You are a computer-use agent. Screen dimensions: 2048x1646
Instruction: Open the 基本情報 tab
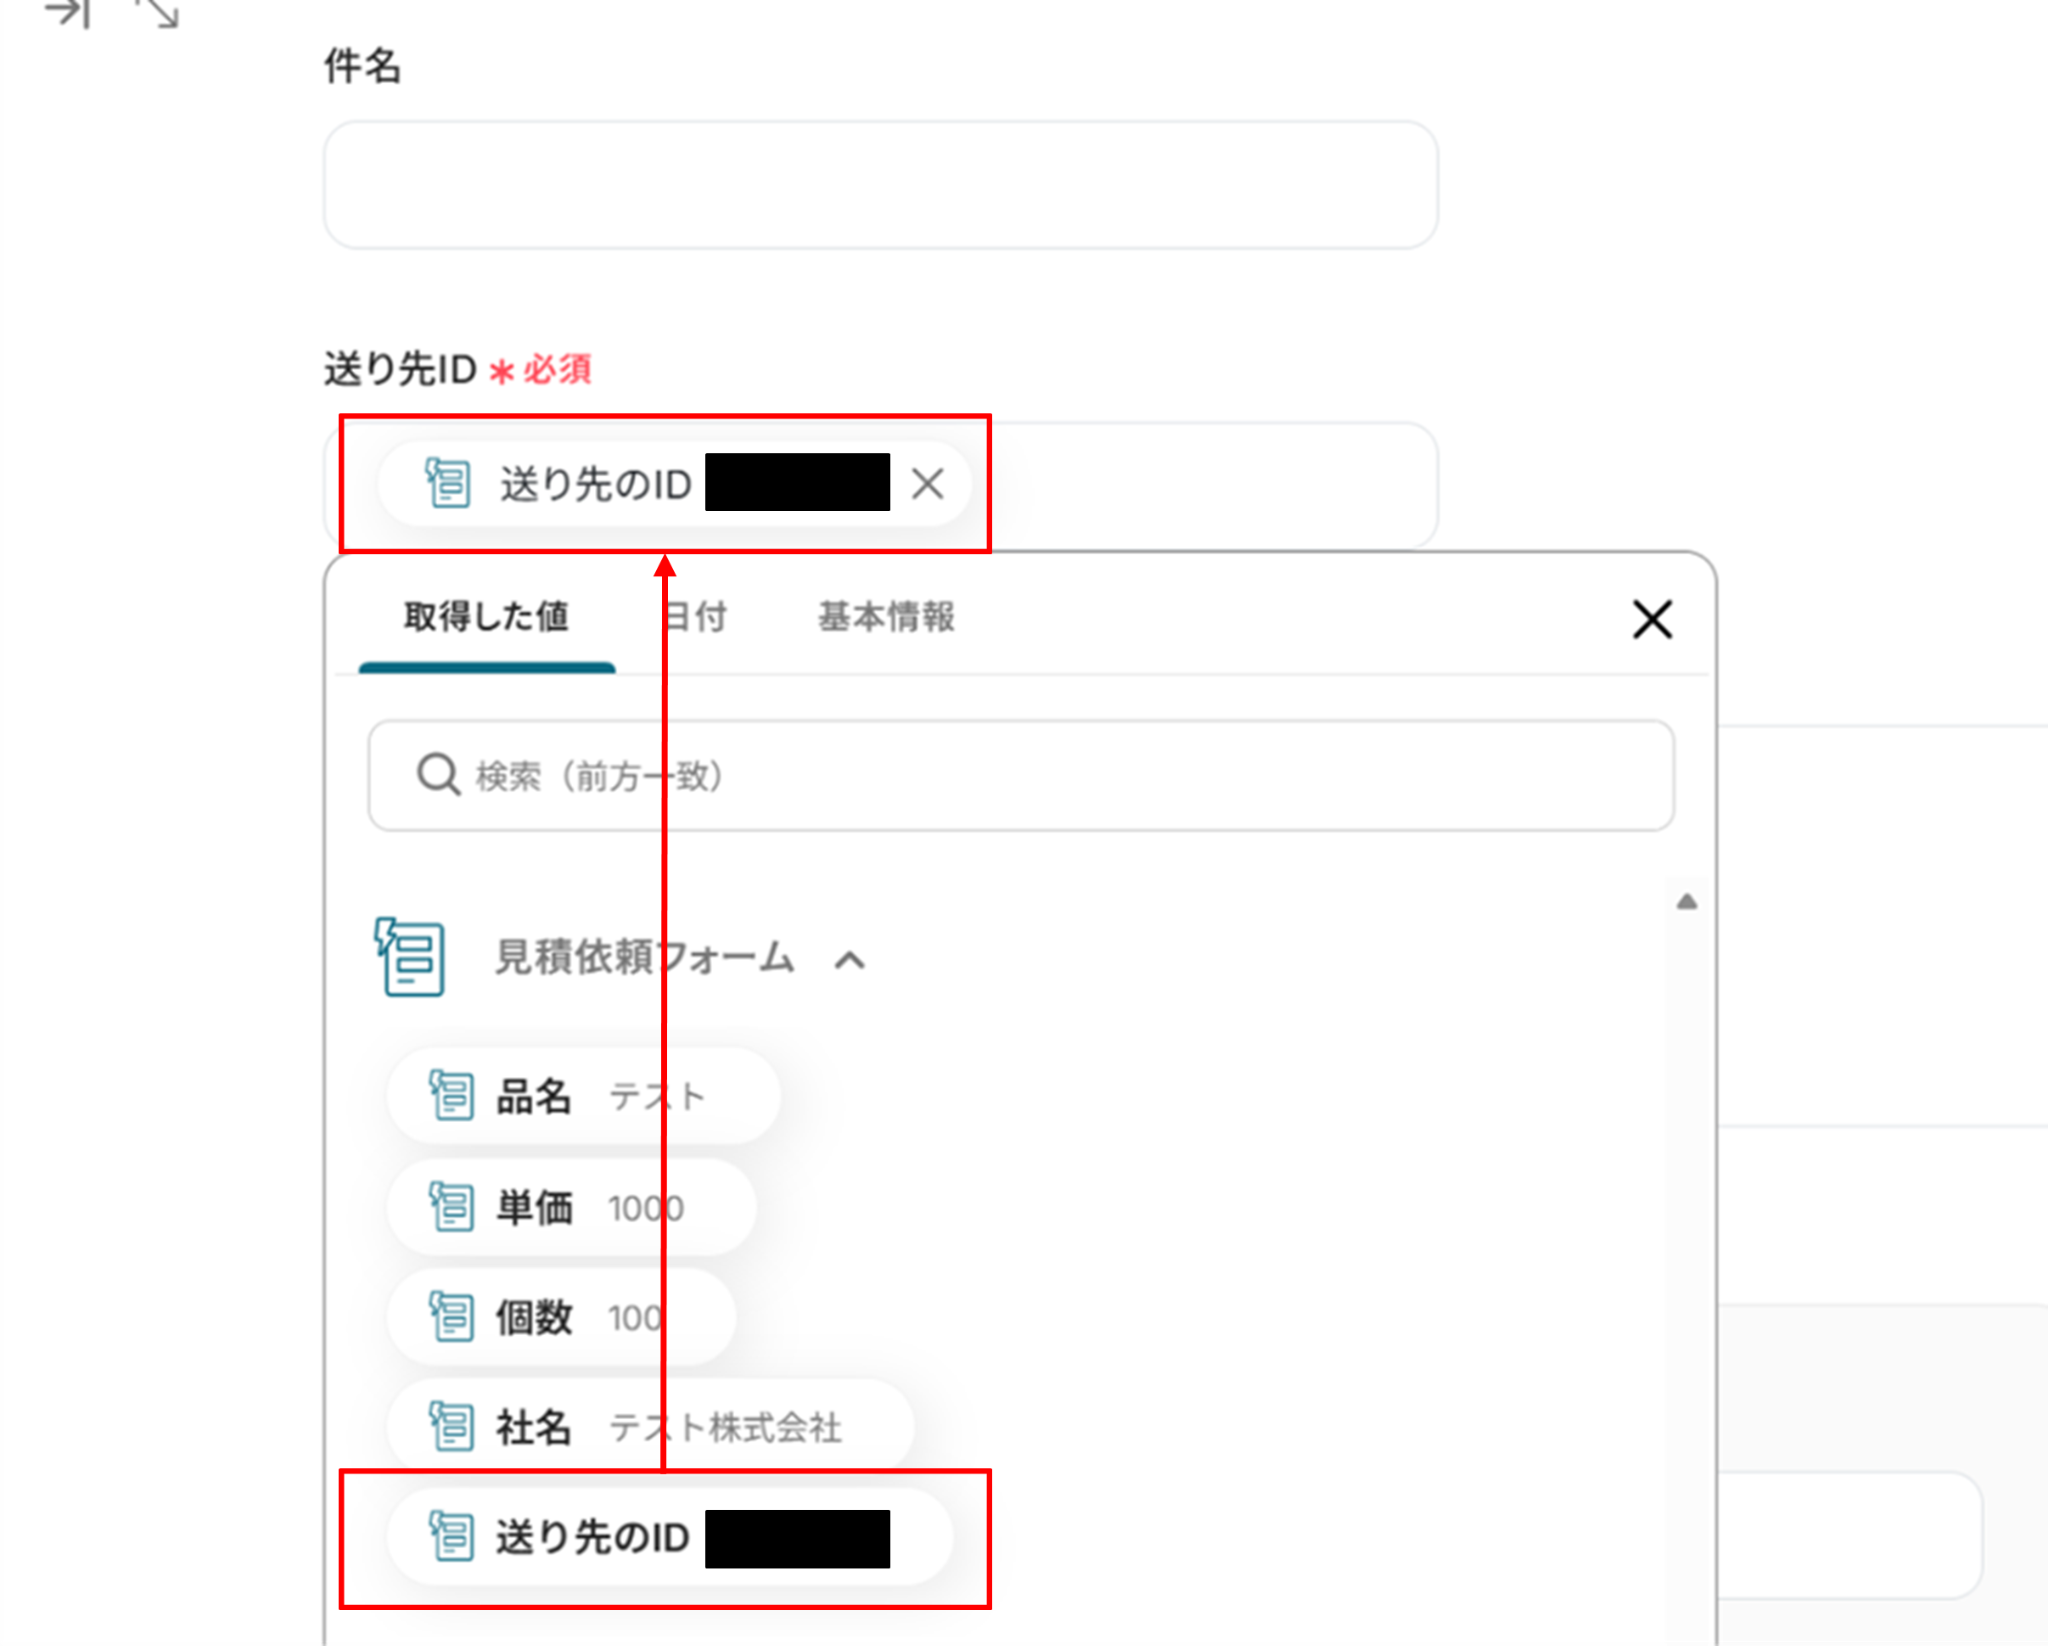coord(886,617)
